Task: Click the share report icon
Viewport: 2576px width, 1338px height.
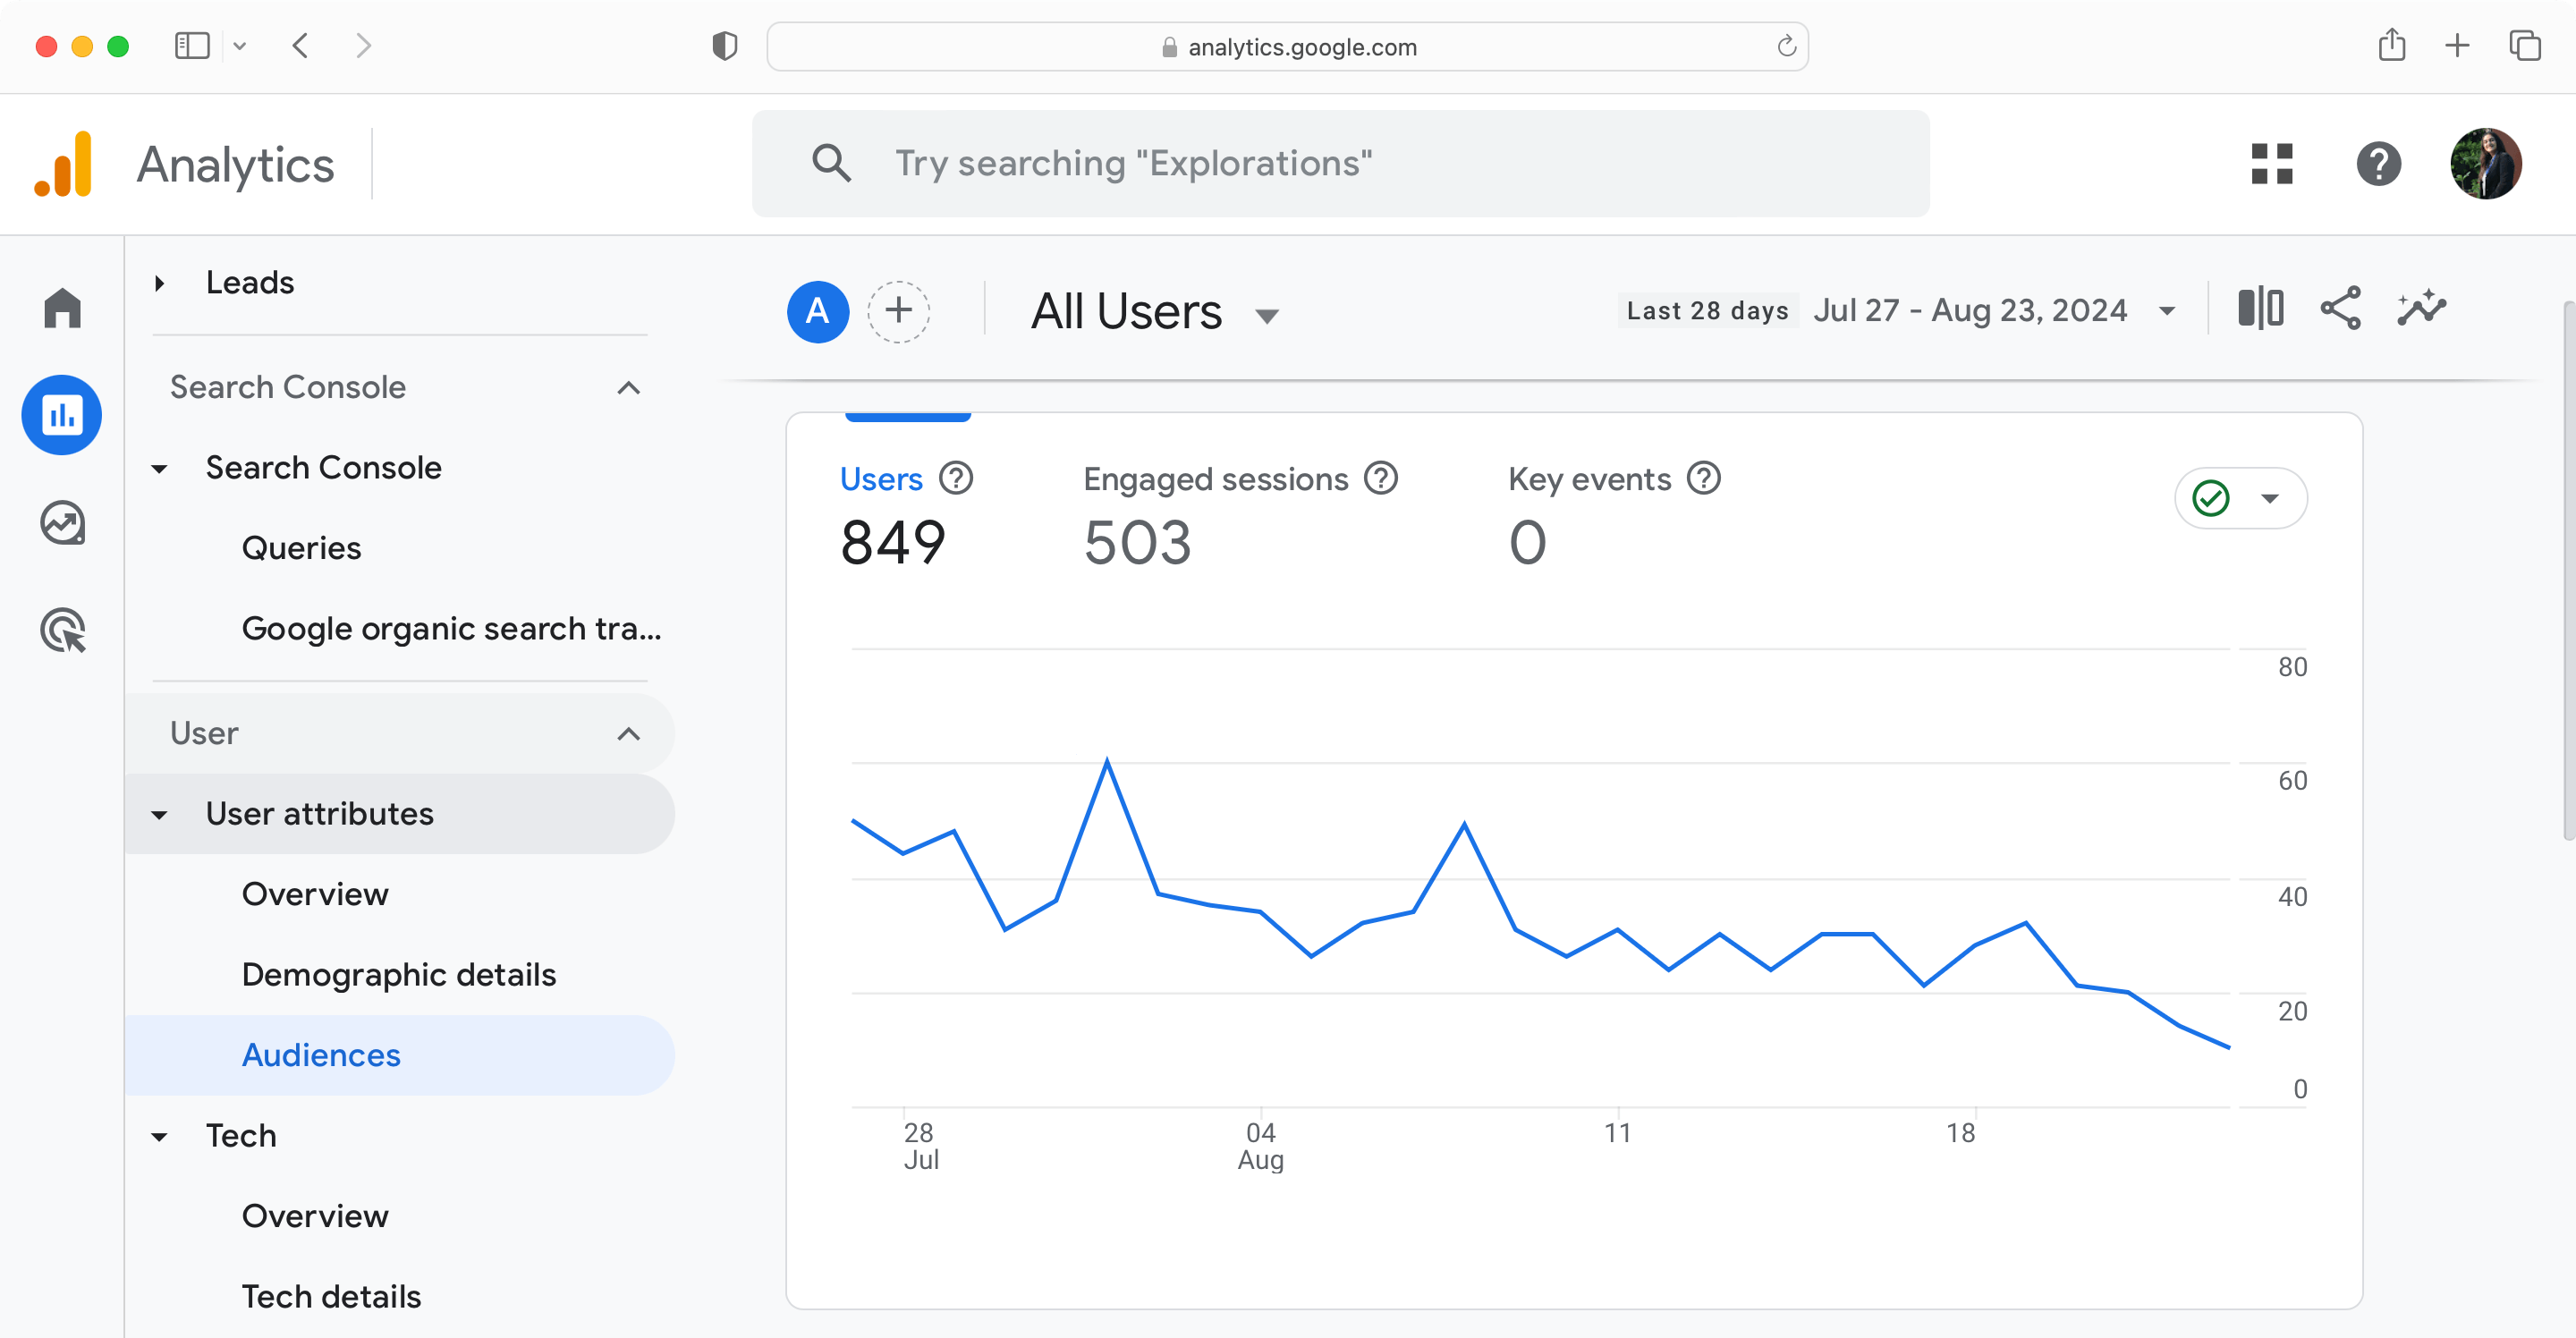Action: pyautogui.click(x=2341, y=310)
